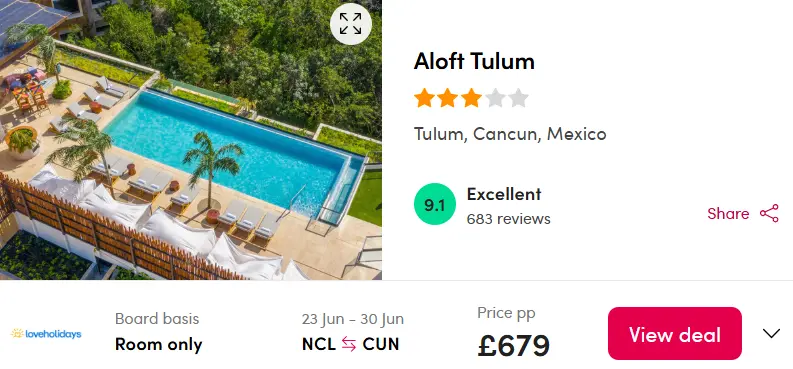The image size is (793, 369).
Task: Open the hotel pool photo
Action: [191, 140]
